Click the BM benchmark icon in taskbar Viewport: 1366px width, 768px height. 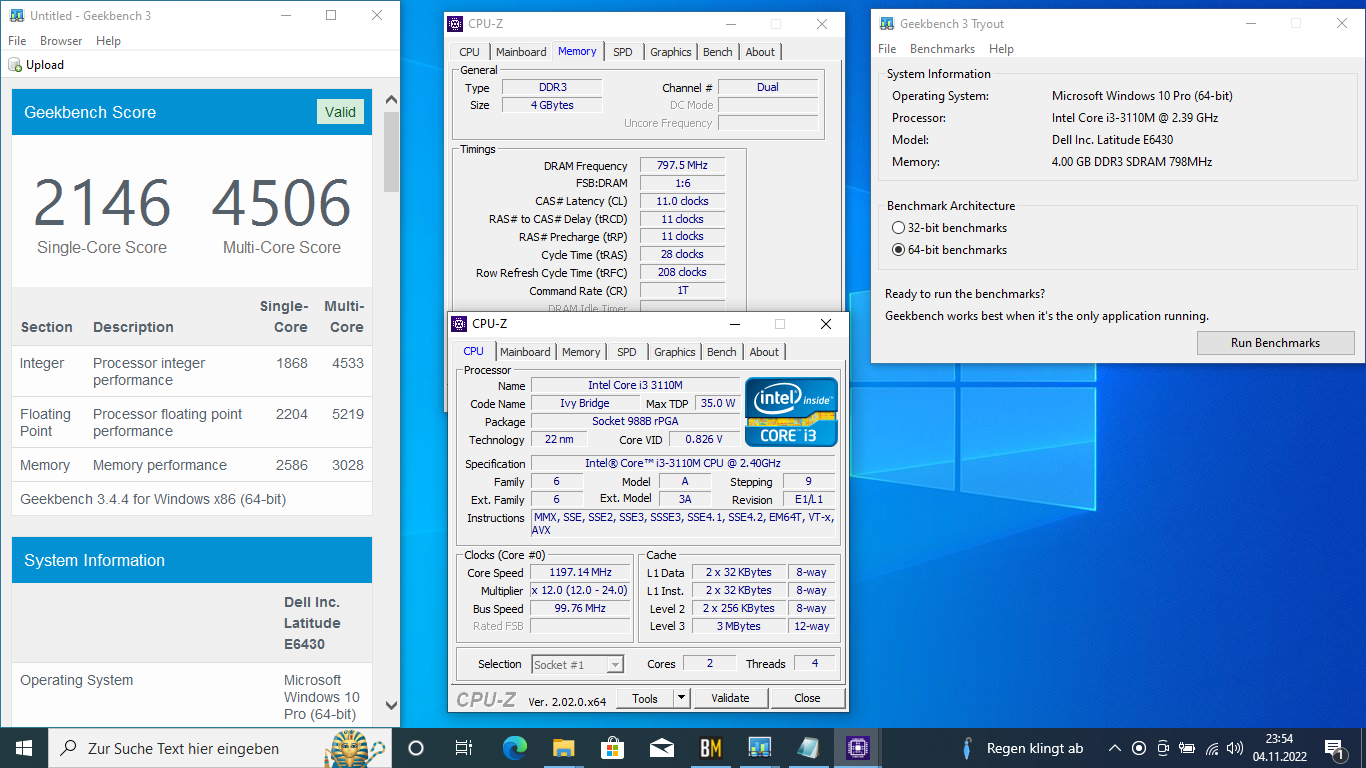coord(710,748)
